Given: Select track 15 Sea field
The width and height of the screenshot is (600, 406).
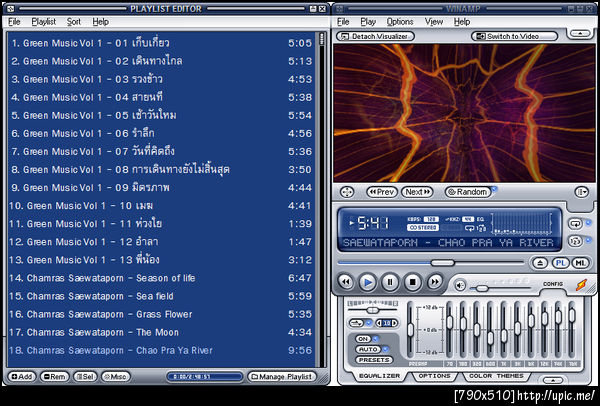Looking at the screenshot, I should 161,296.
